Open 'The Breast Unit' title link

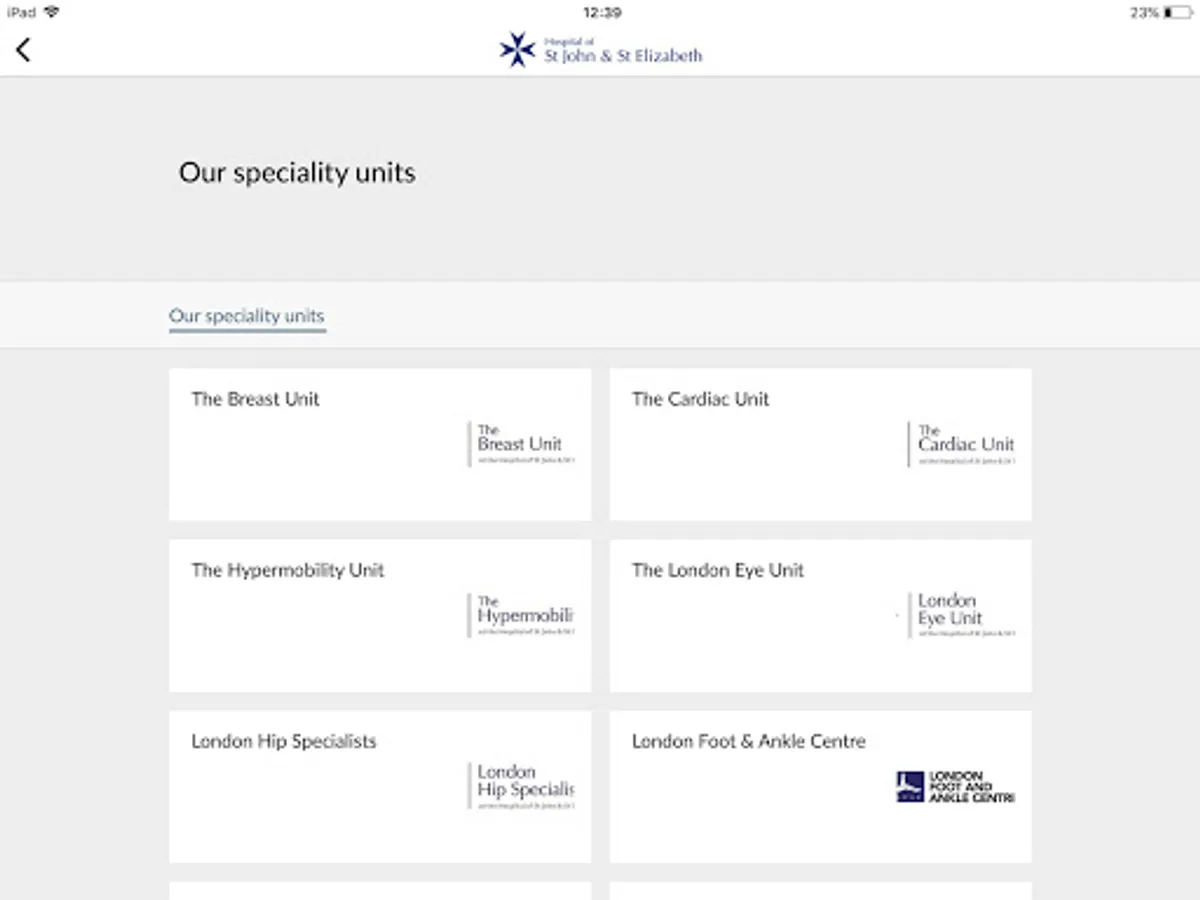point(255,399)
